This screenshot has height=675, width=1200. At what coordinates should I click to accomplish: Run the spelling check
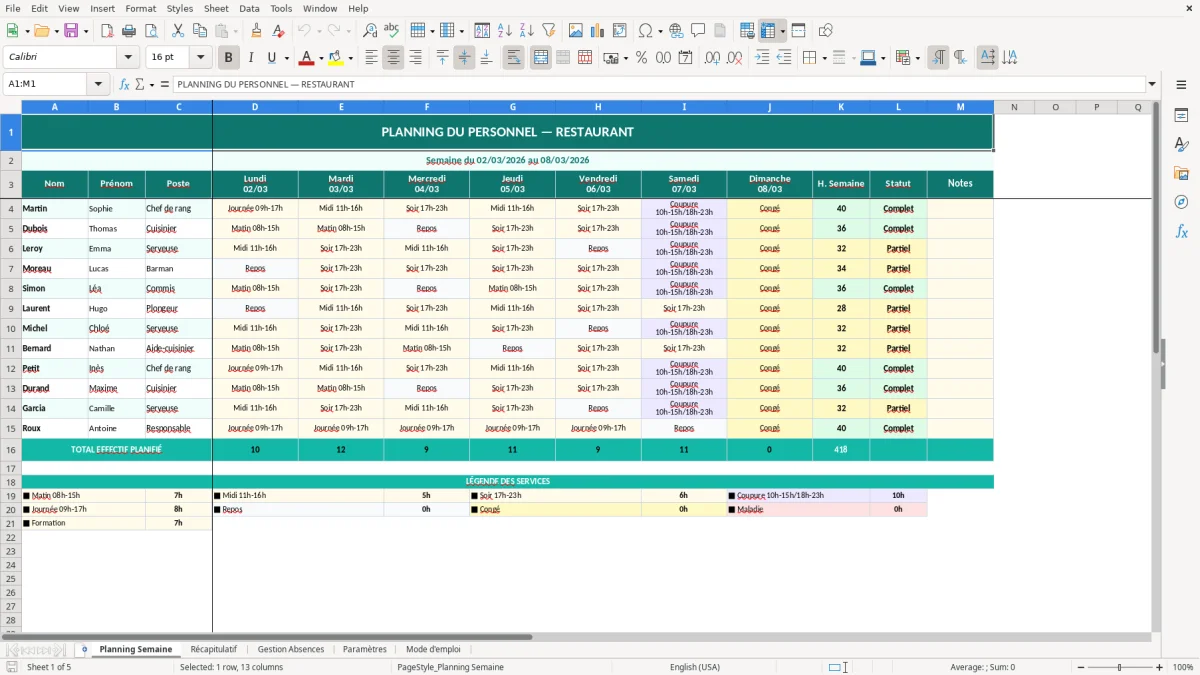(x=391, y=31)
